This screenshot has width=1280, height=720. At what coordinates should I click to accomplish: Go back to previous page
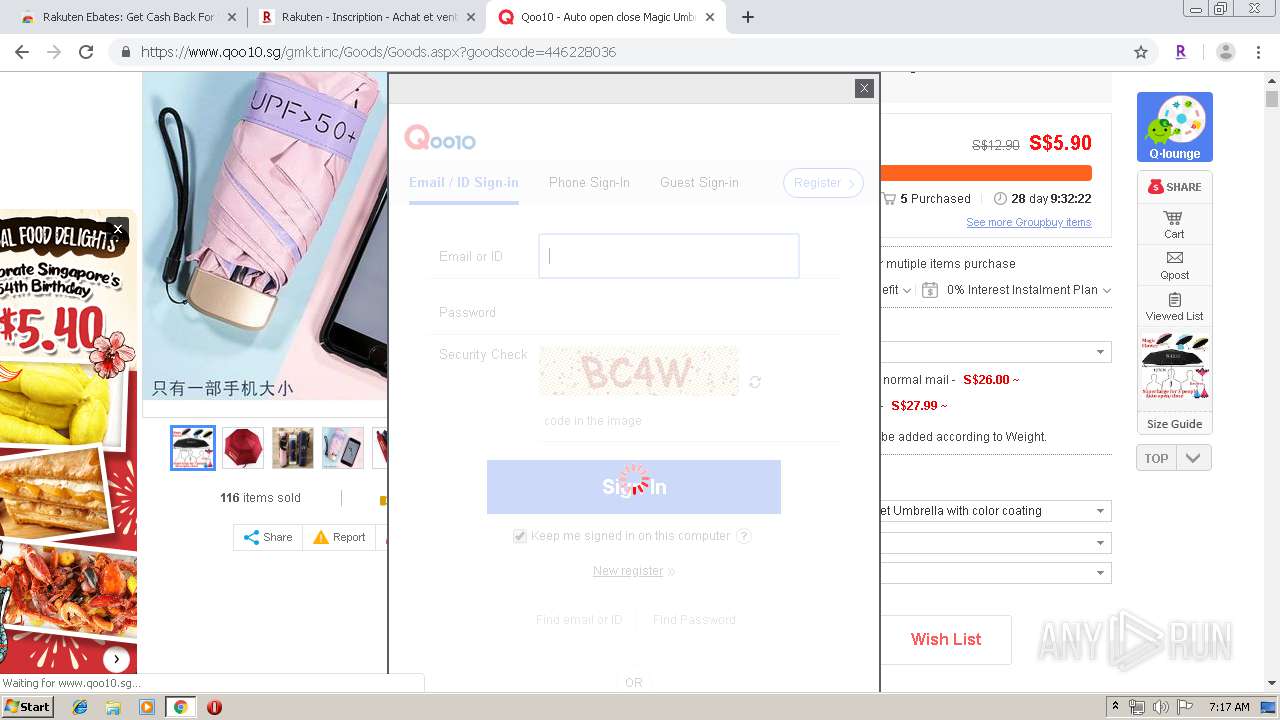click(22, 52)
